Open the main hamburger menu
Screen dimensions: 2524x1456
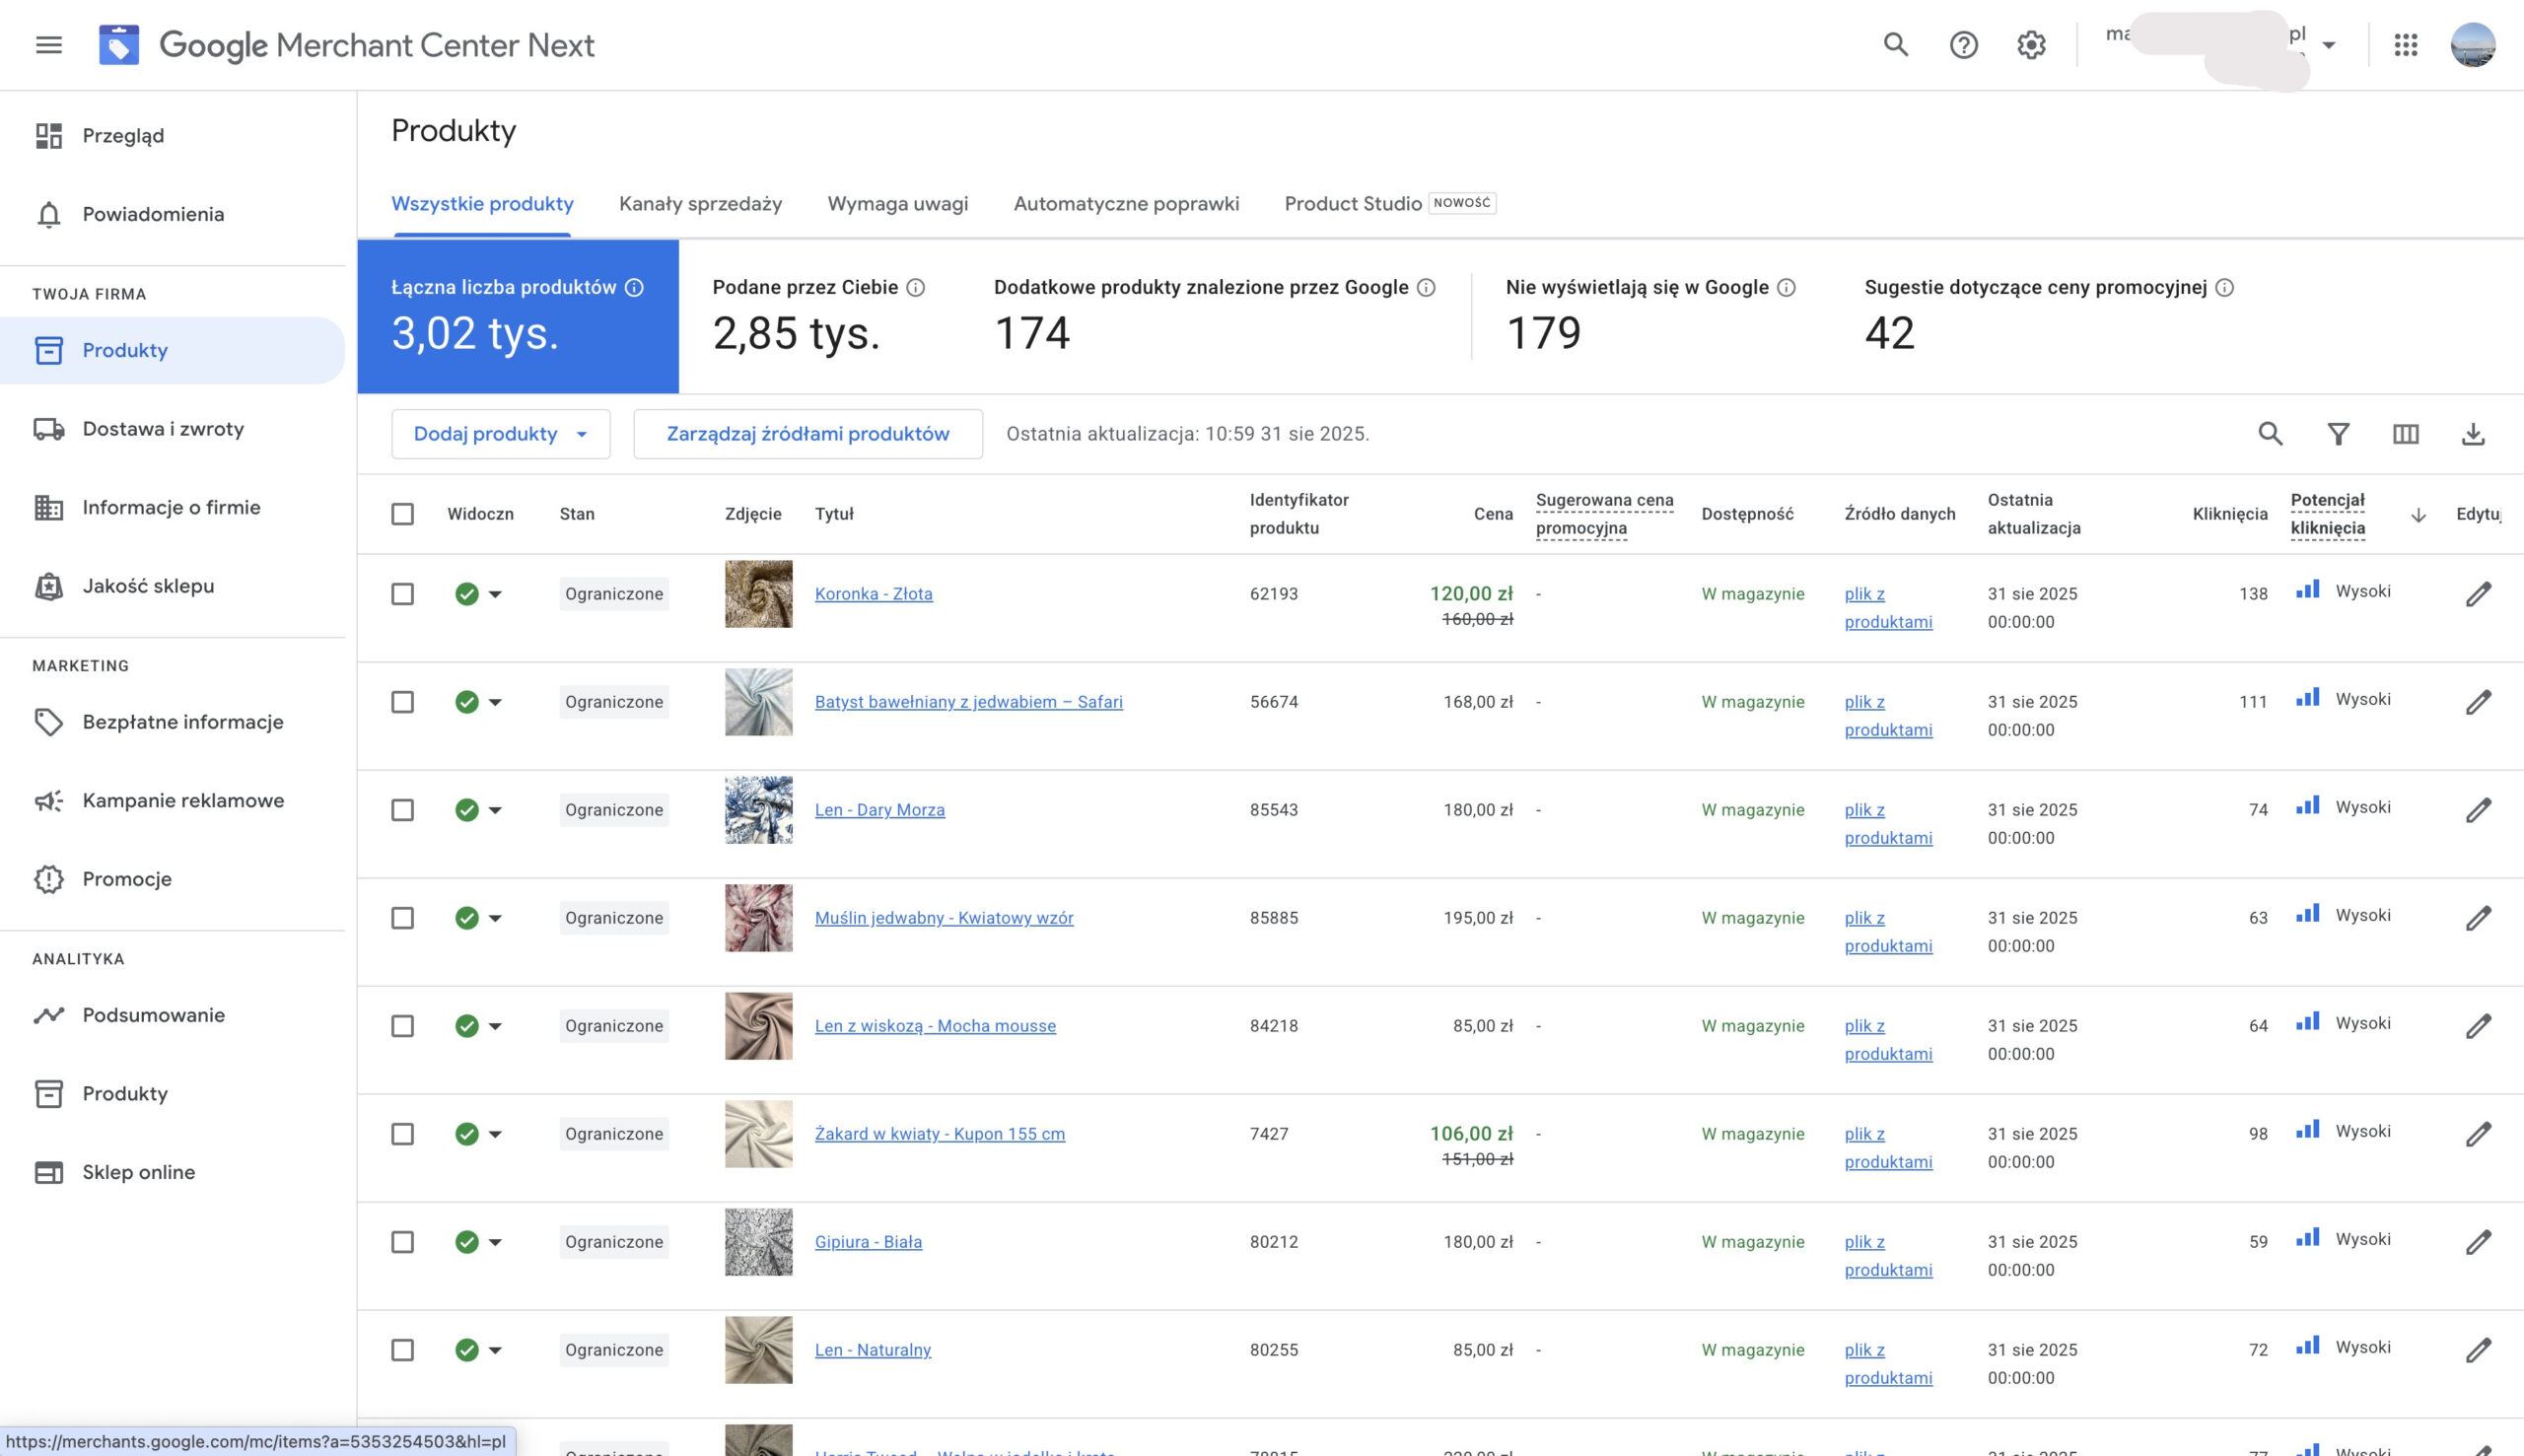click(49, 45)
